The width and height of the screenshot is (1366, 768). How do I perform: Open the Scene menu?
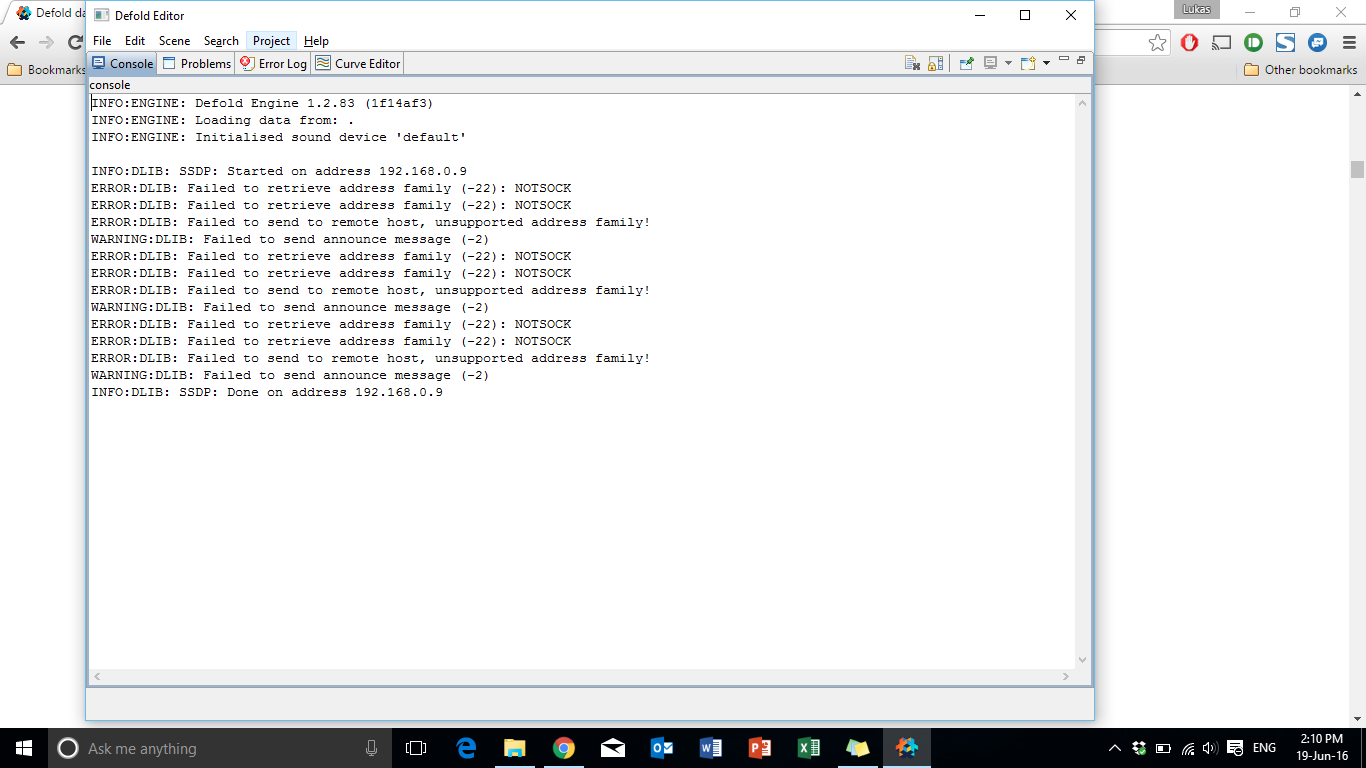pos(174,41)
